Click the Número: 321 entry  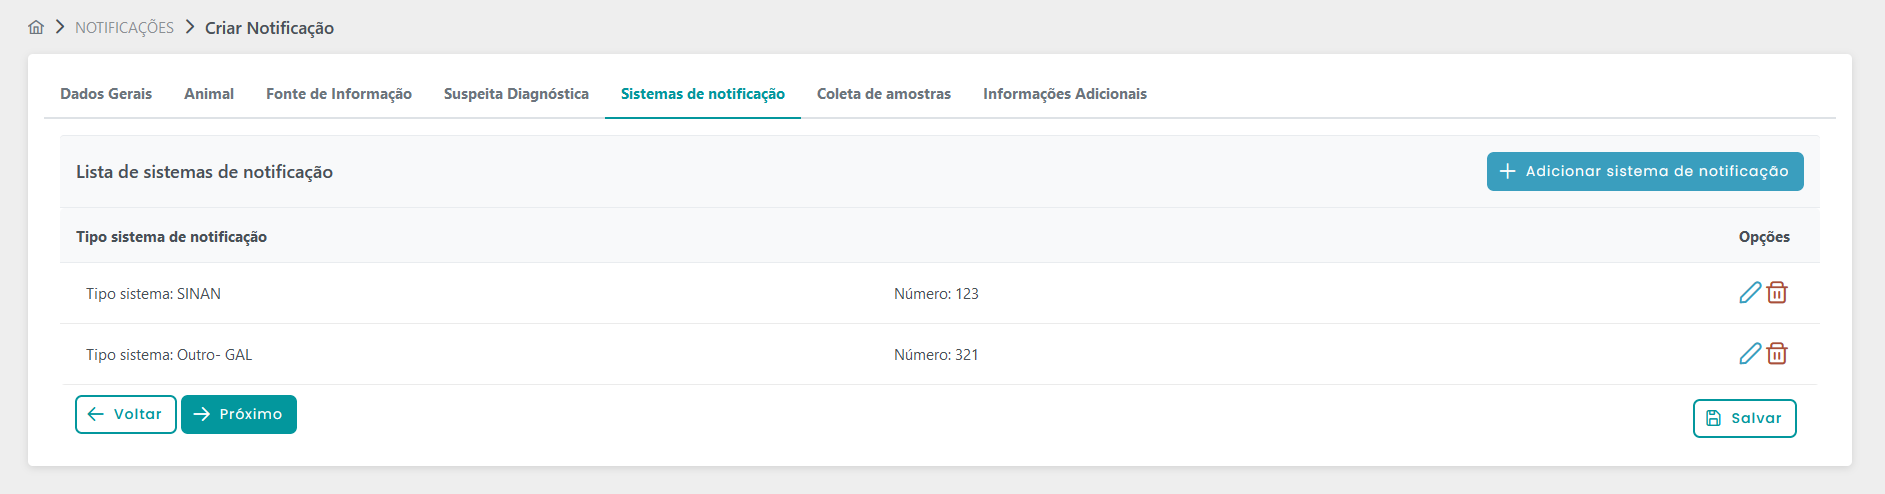point(936,355)
